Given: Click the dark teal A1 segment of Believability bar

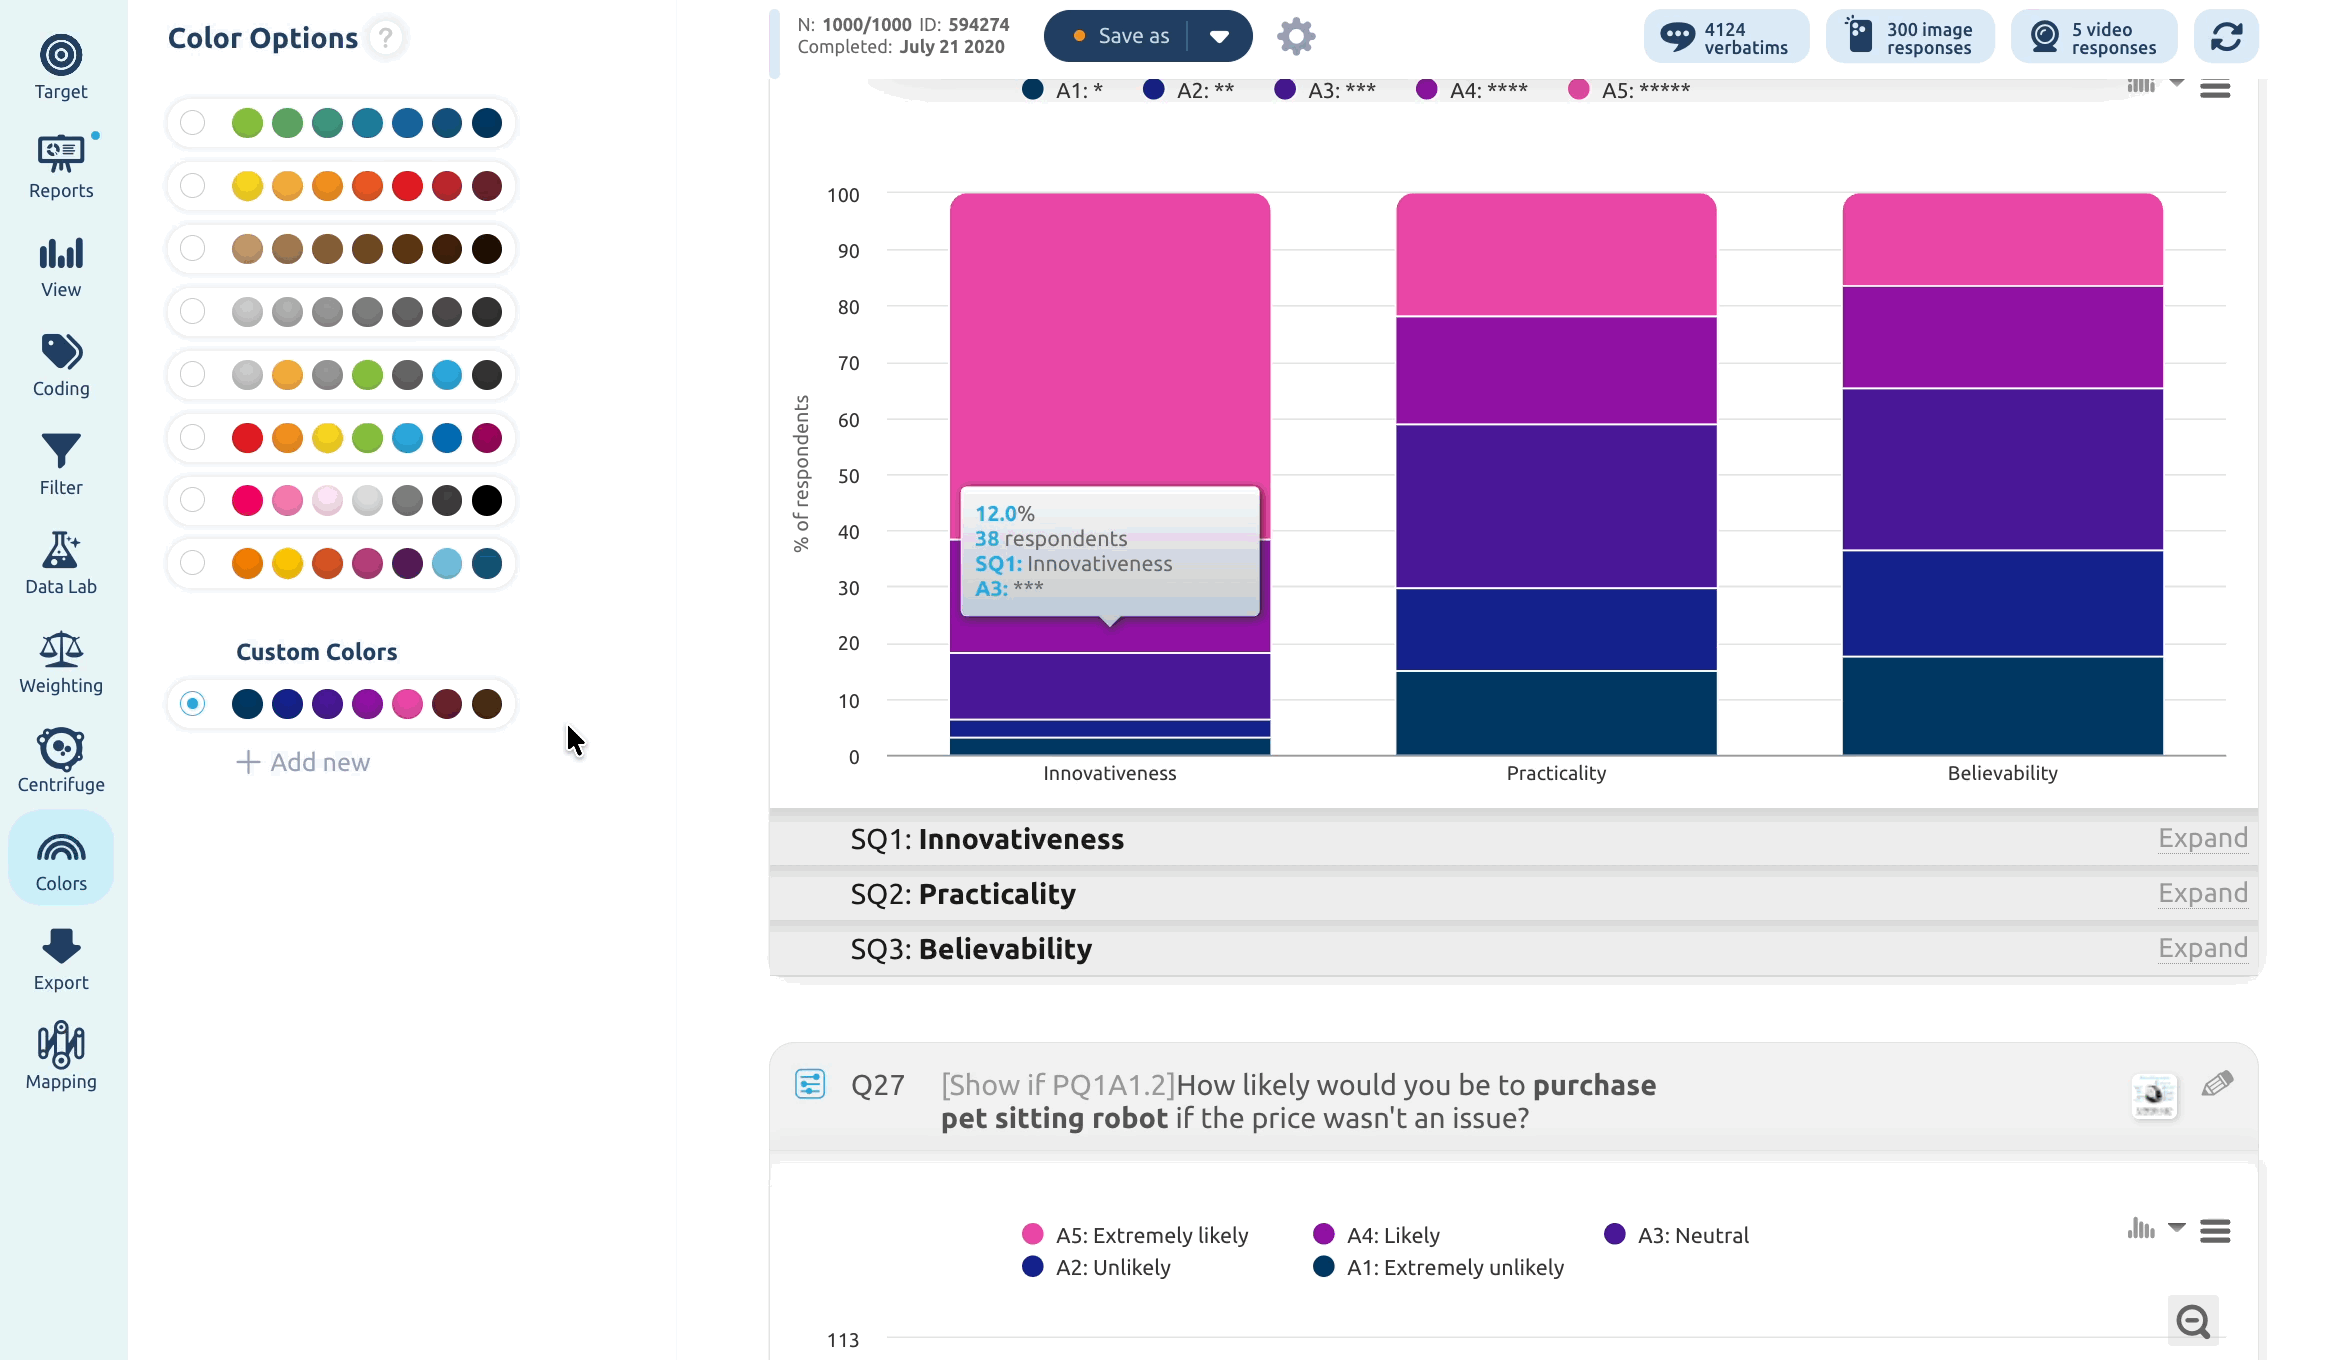Looking at the screenshot, I should tap(2002, 706).
